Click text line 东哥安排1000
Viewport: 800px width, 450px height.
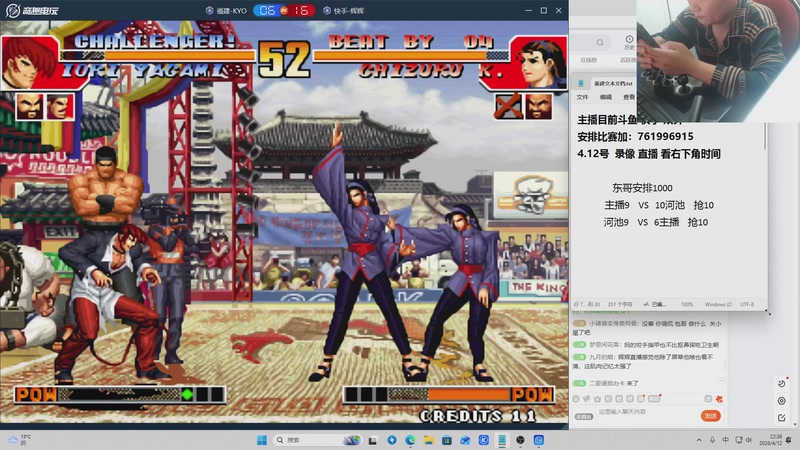642,188
